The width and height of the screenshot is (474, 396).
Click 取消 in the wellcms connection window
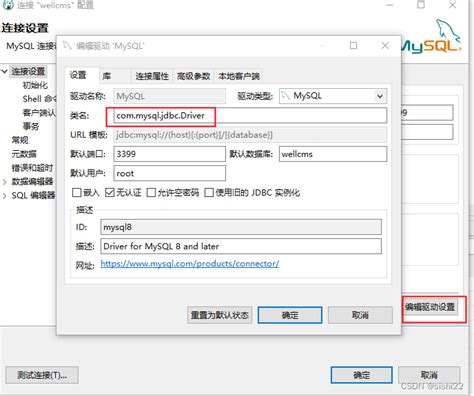coord(429,375)
